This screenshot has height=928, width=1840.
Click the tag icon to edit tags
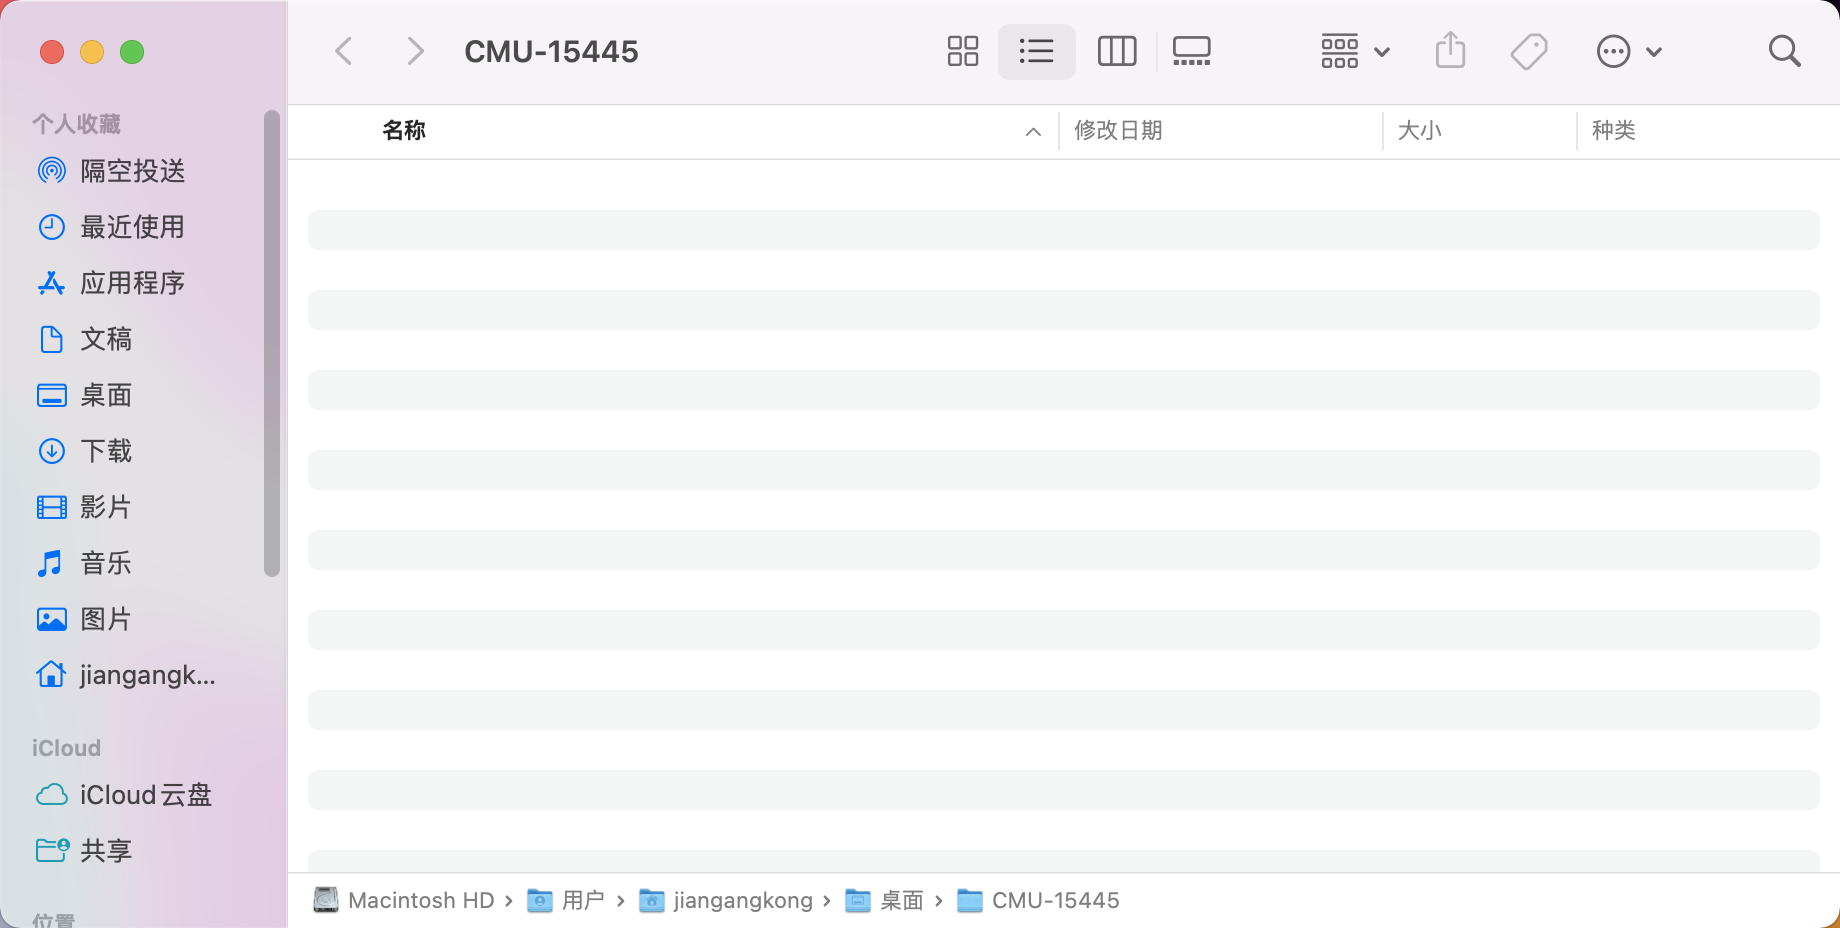tap(1529, 51)
